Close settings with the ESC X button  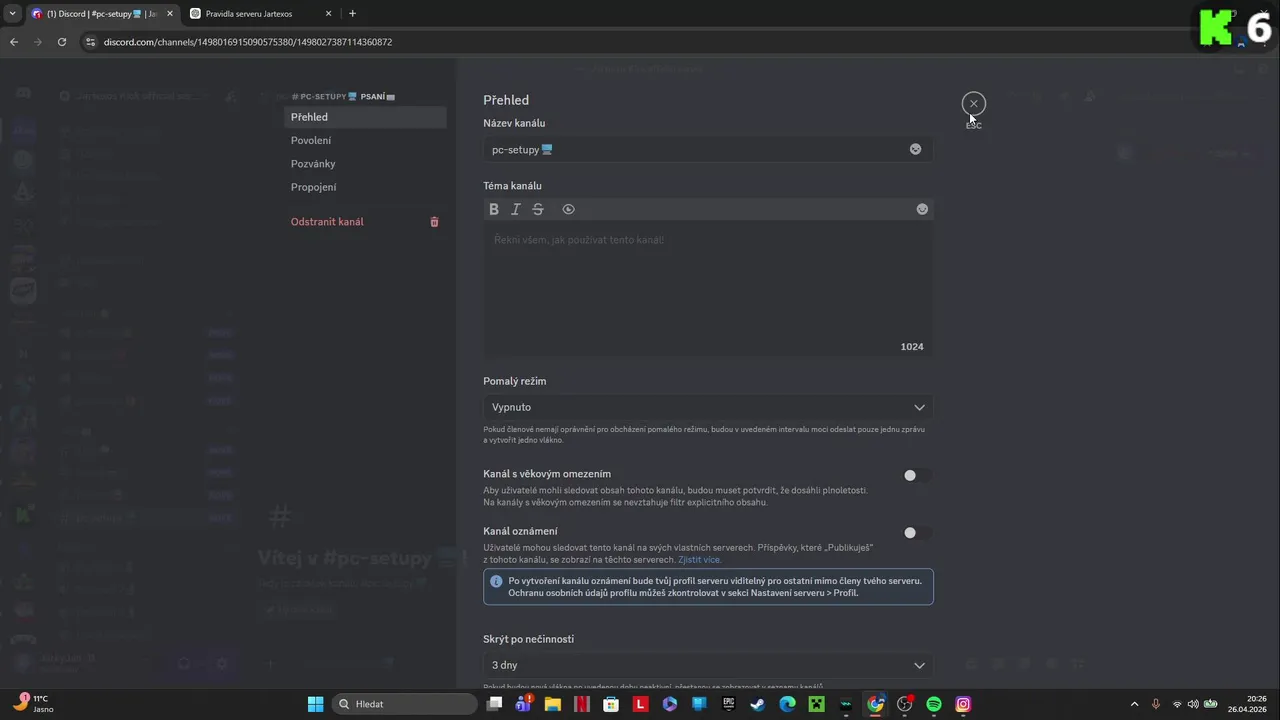click(974, 103)
